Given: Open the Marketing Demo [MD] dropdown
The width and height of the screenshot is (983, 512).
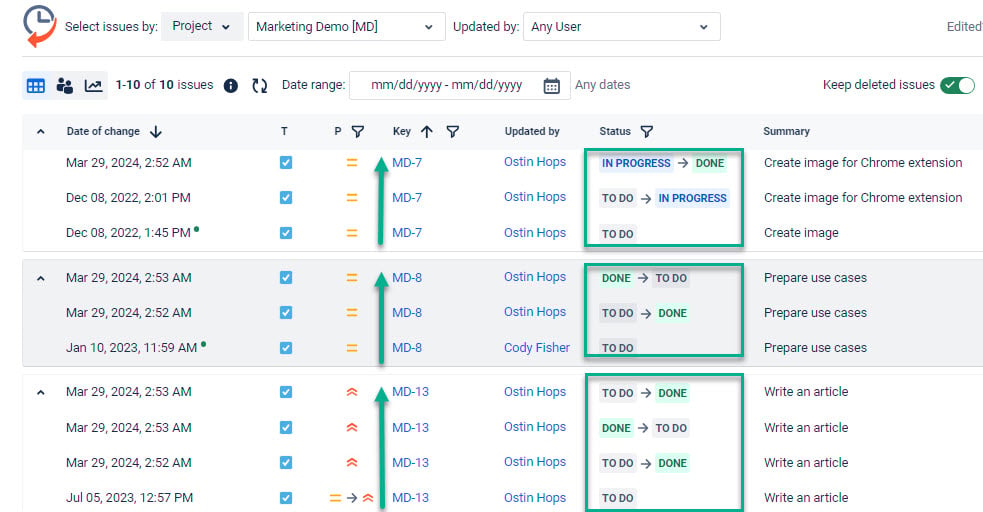Looking at the screenshot, I should [347, 27].
